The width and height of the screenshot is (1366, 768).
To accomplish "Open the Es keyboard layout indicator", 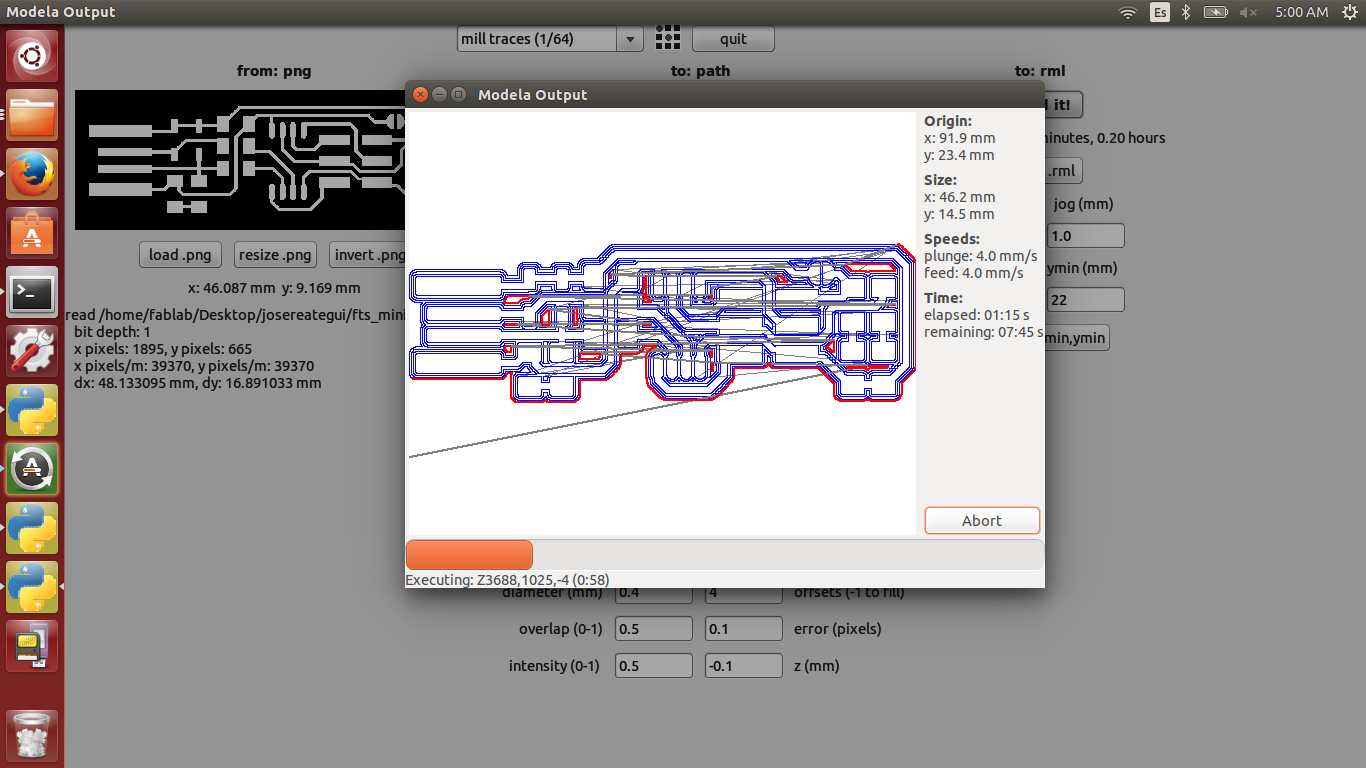I will coord(1160,12).
